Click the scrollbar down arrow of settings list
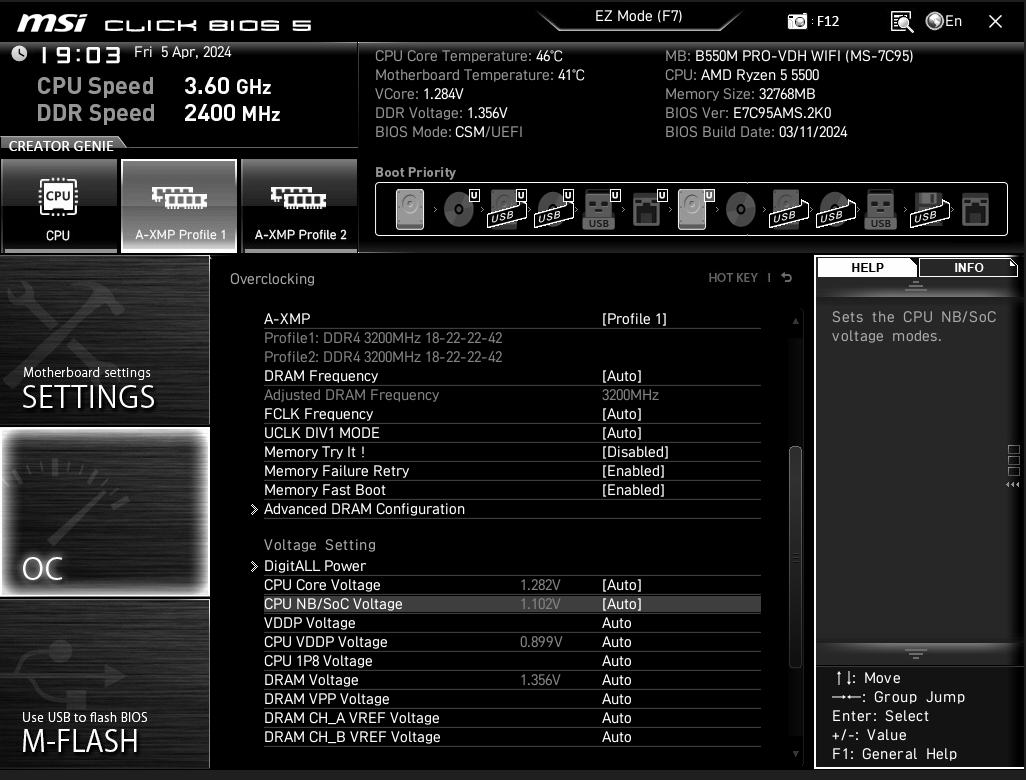The height and width of the screenshot is (780, 1026). pos(796,754)
